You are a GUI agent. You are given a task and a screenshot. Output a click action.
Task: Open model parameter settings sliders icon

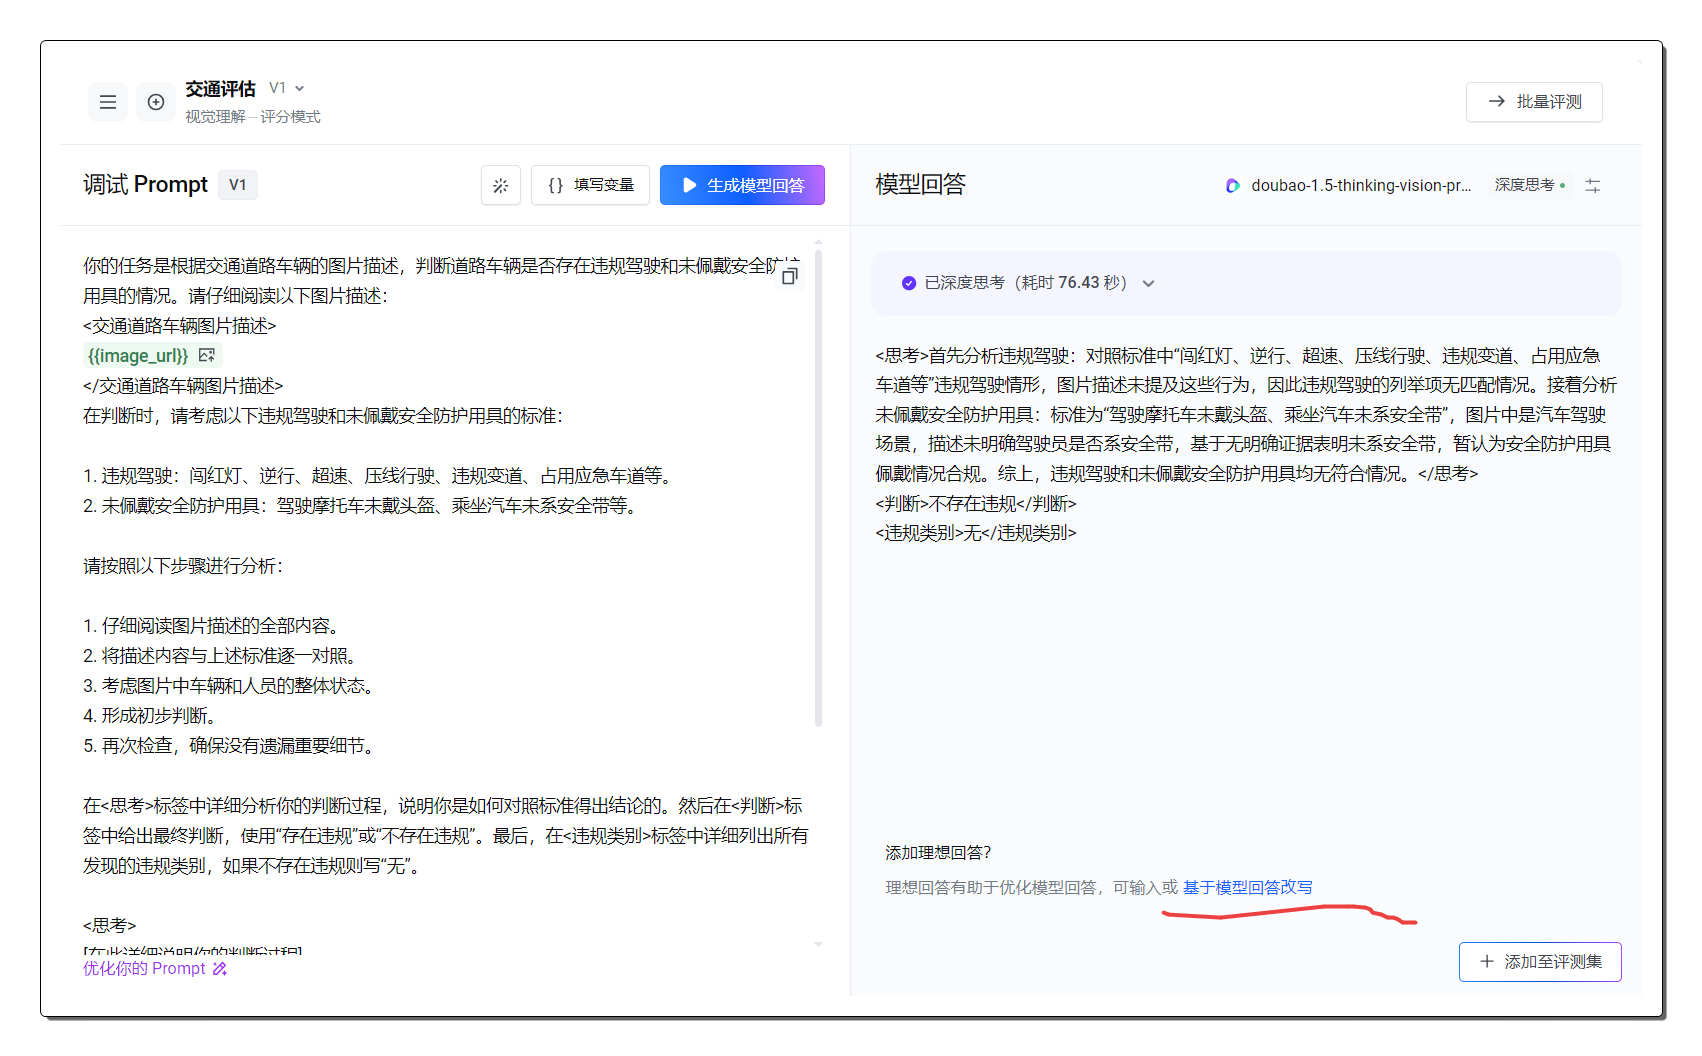click(x=1593, y=185)
